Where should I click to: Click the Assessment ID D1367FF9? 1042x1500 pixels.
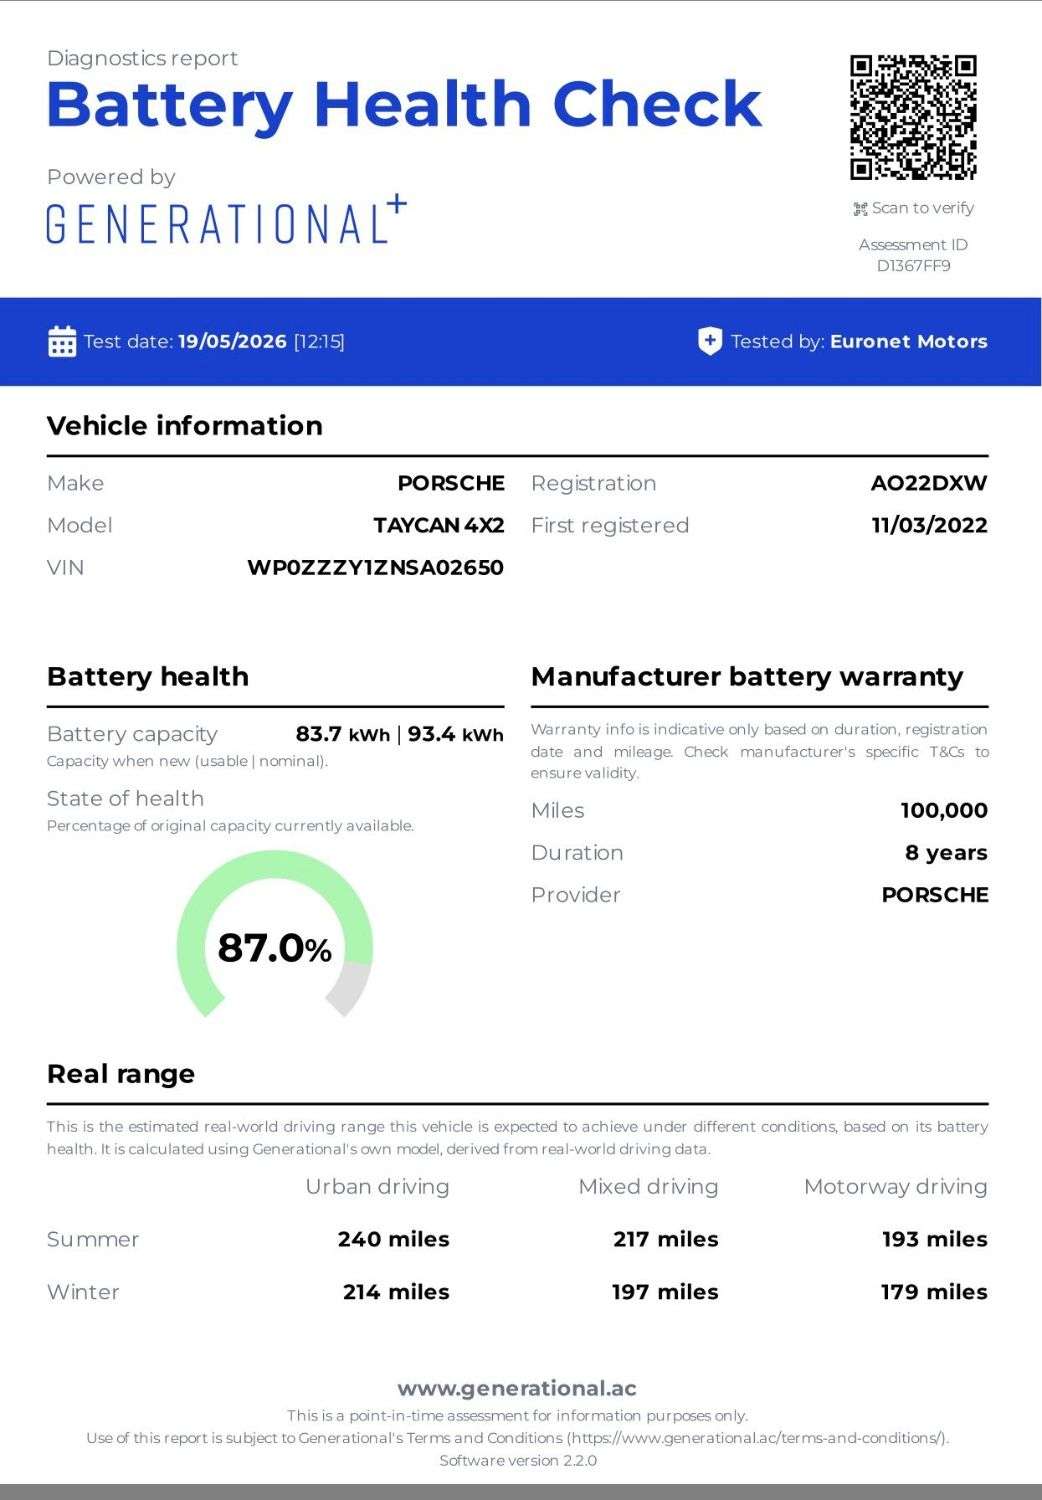click(913, 255)
